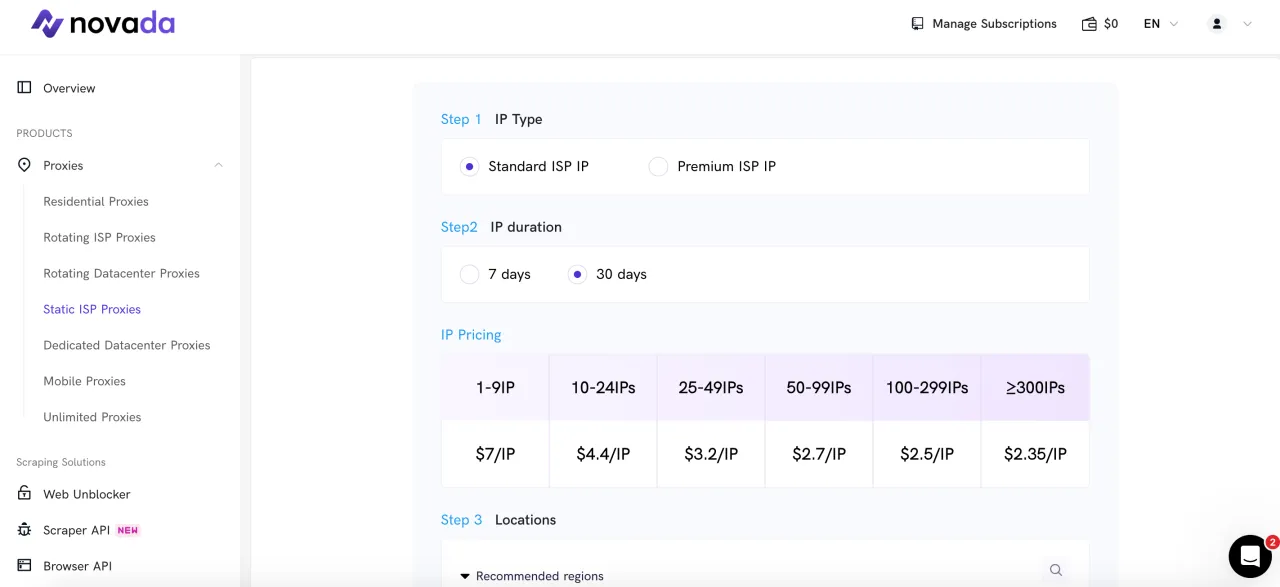Click the Scraper API bug icon
The height and width of the screenshot is (587, 1280).
(24, 530)
